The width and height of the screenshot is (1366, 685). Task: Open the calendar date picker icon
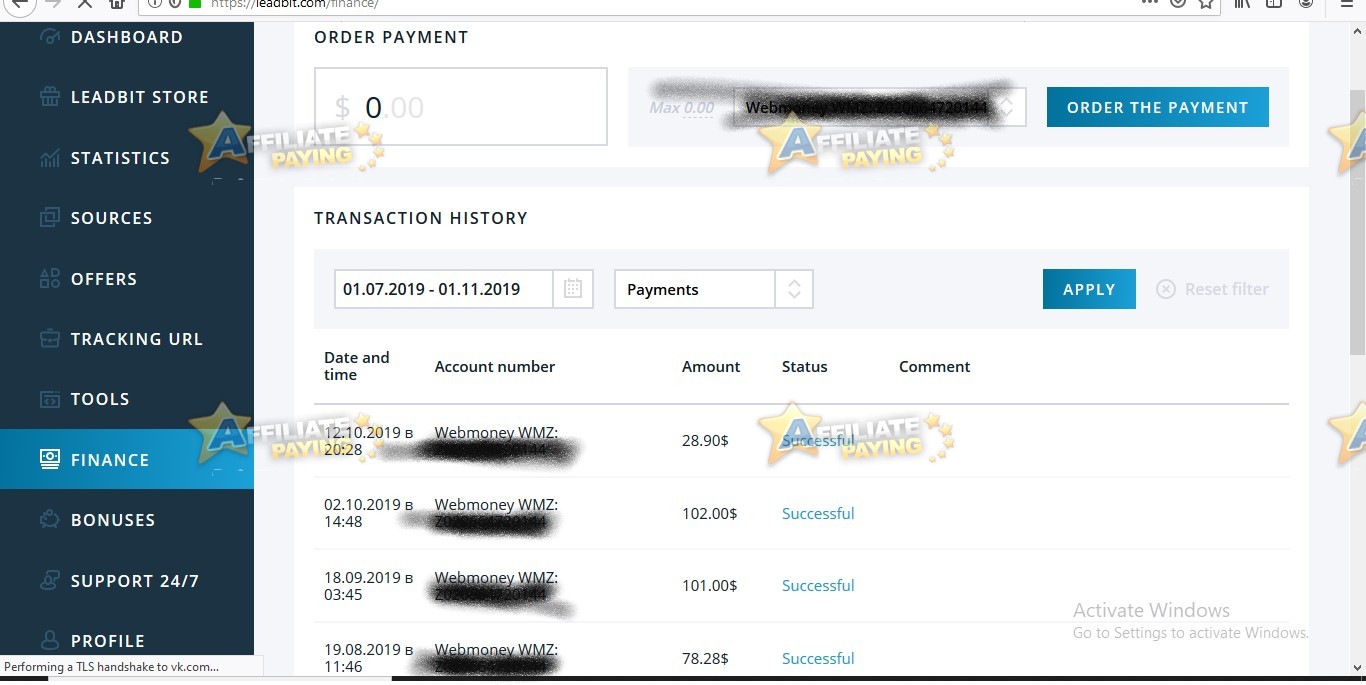[x=573, y=289]
